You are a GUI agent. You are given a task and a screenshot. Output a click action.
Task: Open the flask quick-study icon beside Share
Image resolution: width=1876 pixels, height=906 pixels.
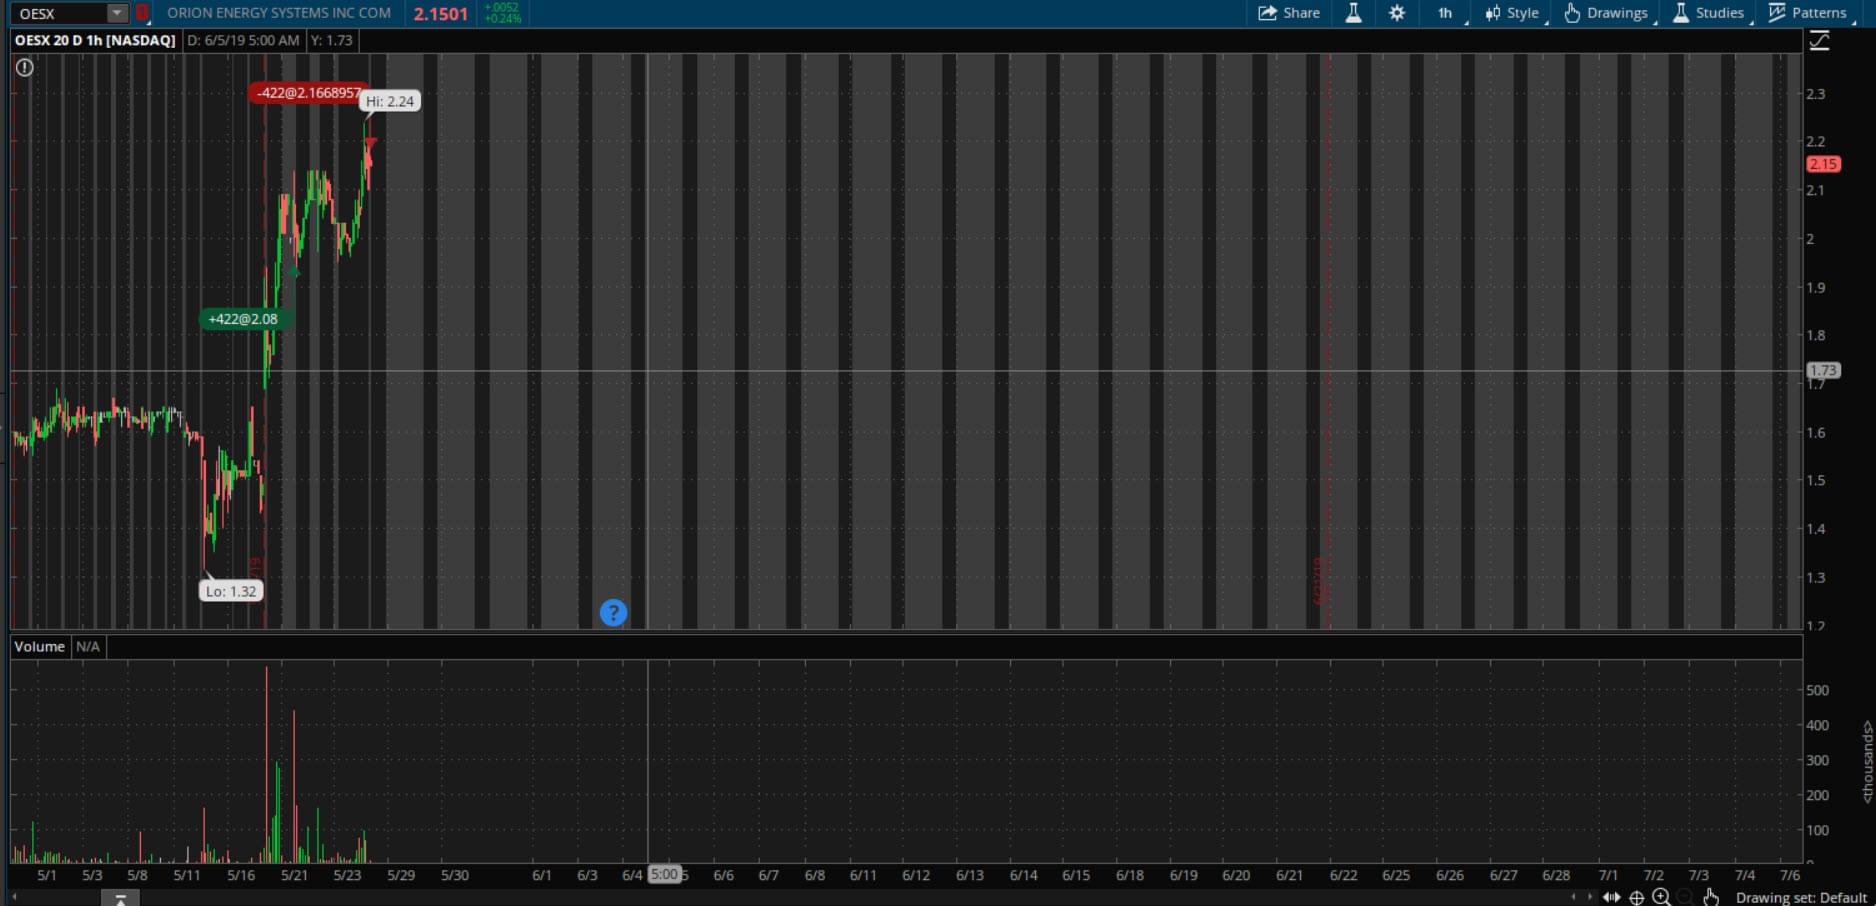1353,13
